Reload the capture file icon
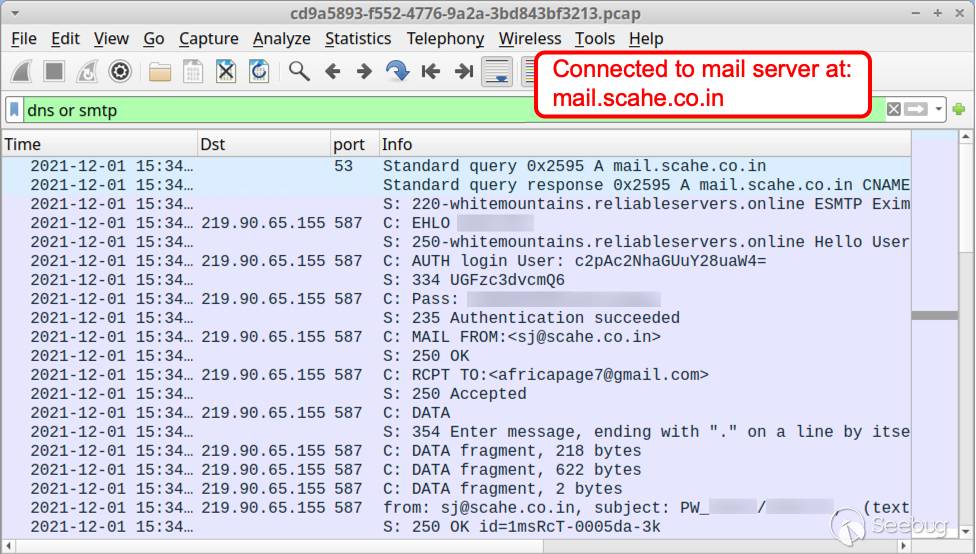Screen dimensions: 976x554 (x=259, y=72)
